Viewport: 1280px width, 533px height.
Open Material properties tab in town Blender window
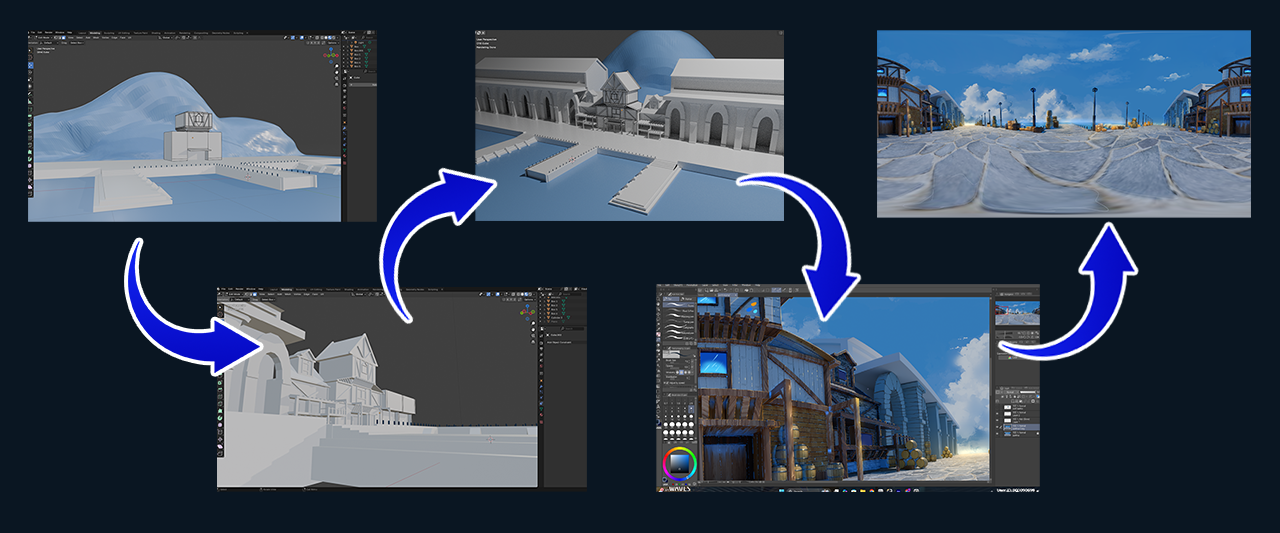pos(541,415)
